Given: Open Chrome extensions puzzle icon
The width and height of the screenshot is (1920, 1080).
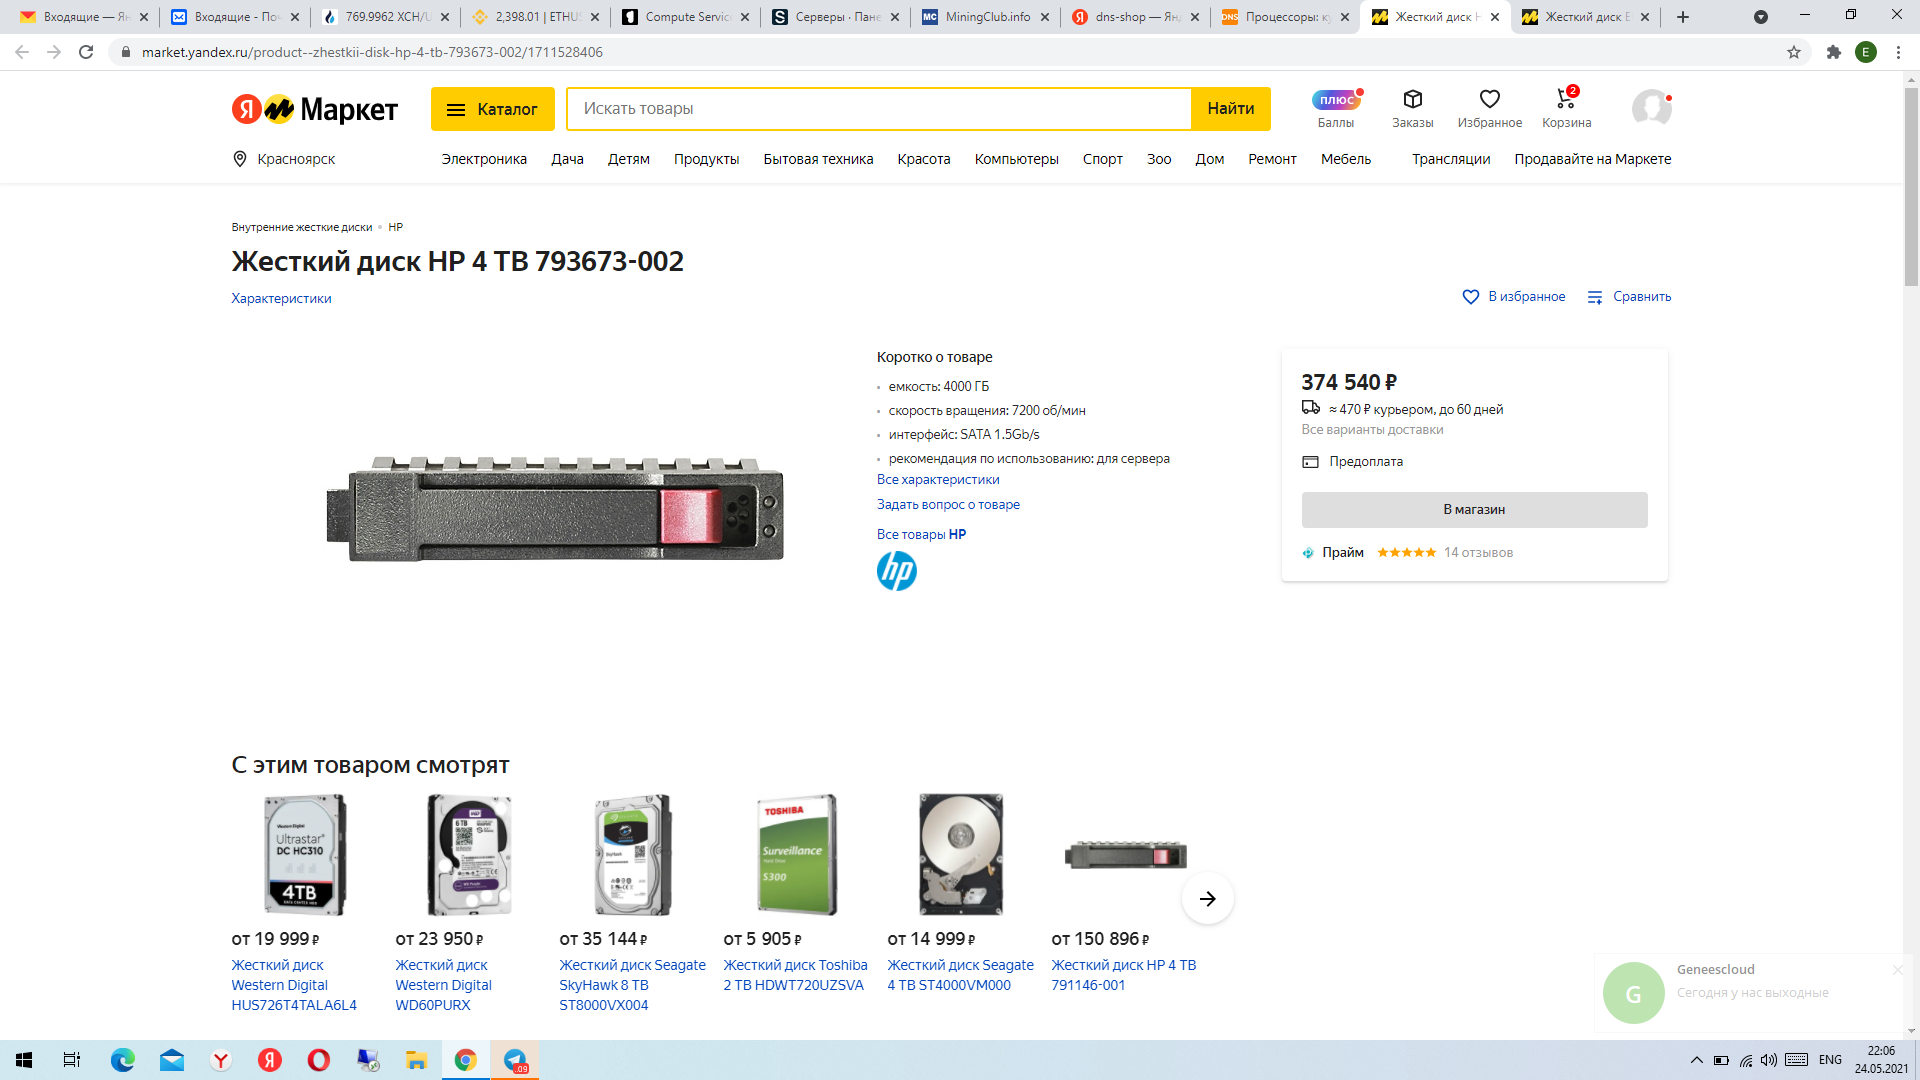Looking at the screenshot, I should [x=1833, y=52].
